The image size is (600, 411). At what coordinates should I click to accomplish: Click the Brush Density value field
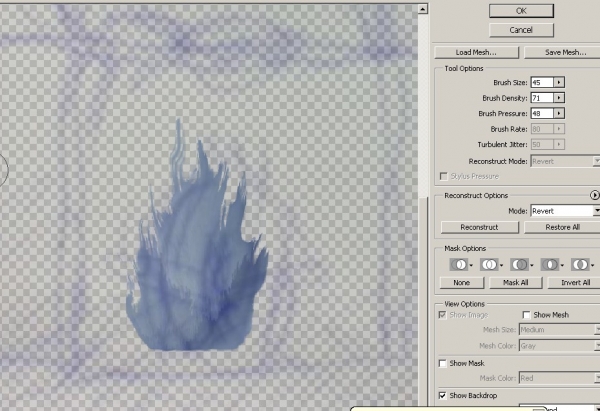tap(542, 98)
